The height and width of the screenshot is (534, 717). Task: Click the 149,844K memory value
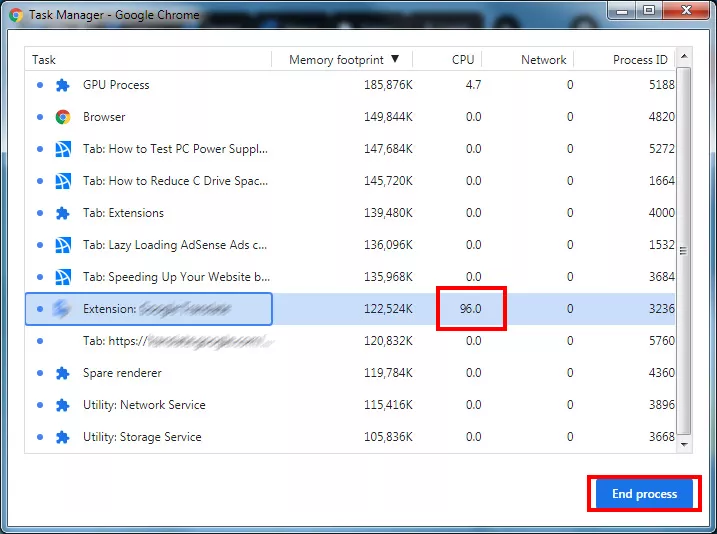pyautogui.click(x=388, y=117)
